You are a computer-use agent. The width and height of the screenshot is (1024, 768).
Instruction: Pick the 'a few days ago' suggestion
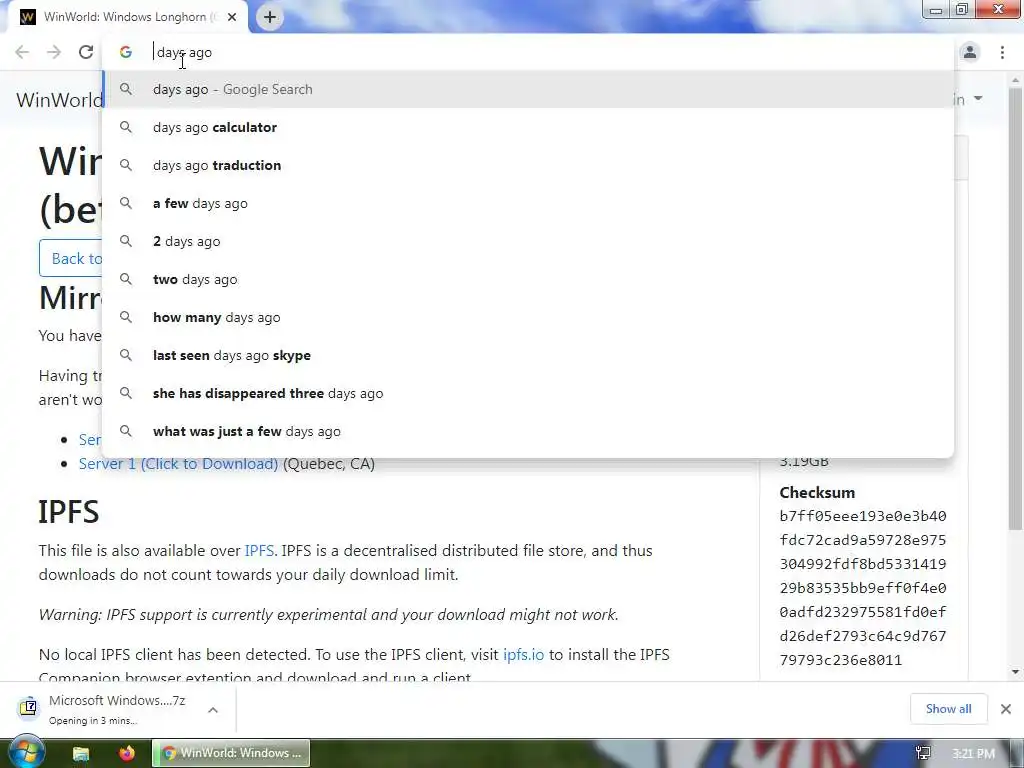pos(528,203)
